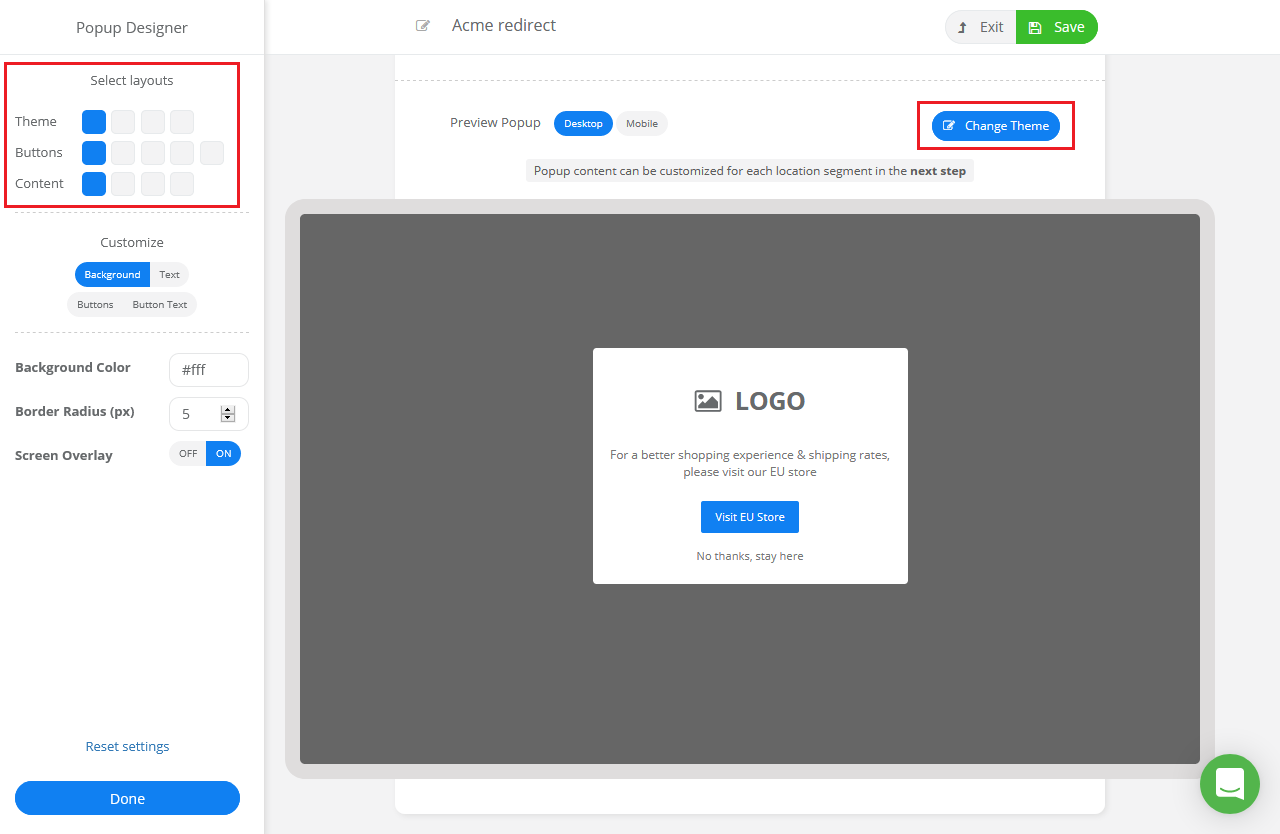Open the Buttons customization tab
Viewport: 1280px width, 834px height.
95,304
